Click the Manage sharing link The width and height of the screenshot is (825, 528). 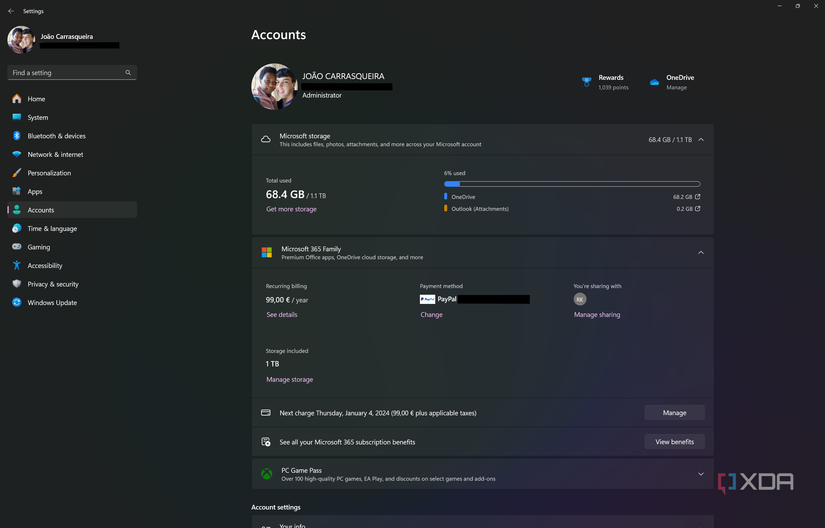click(x=597, y=314)
